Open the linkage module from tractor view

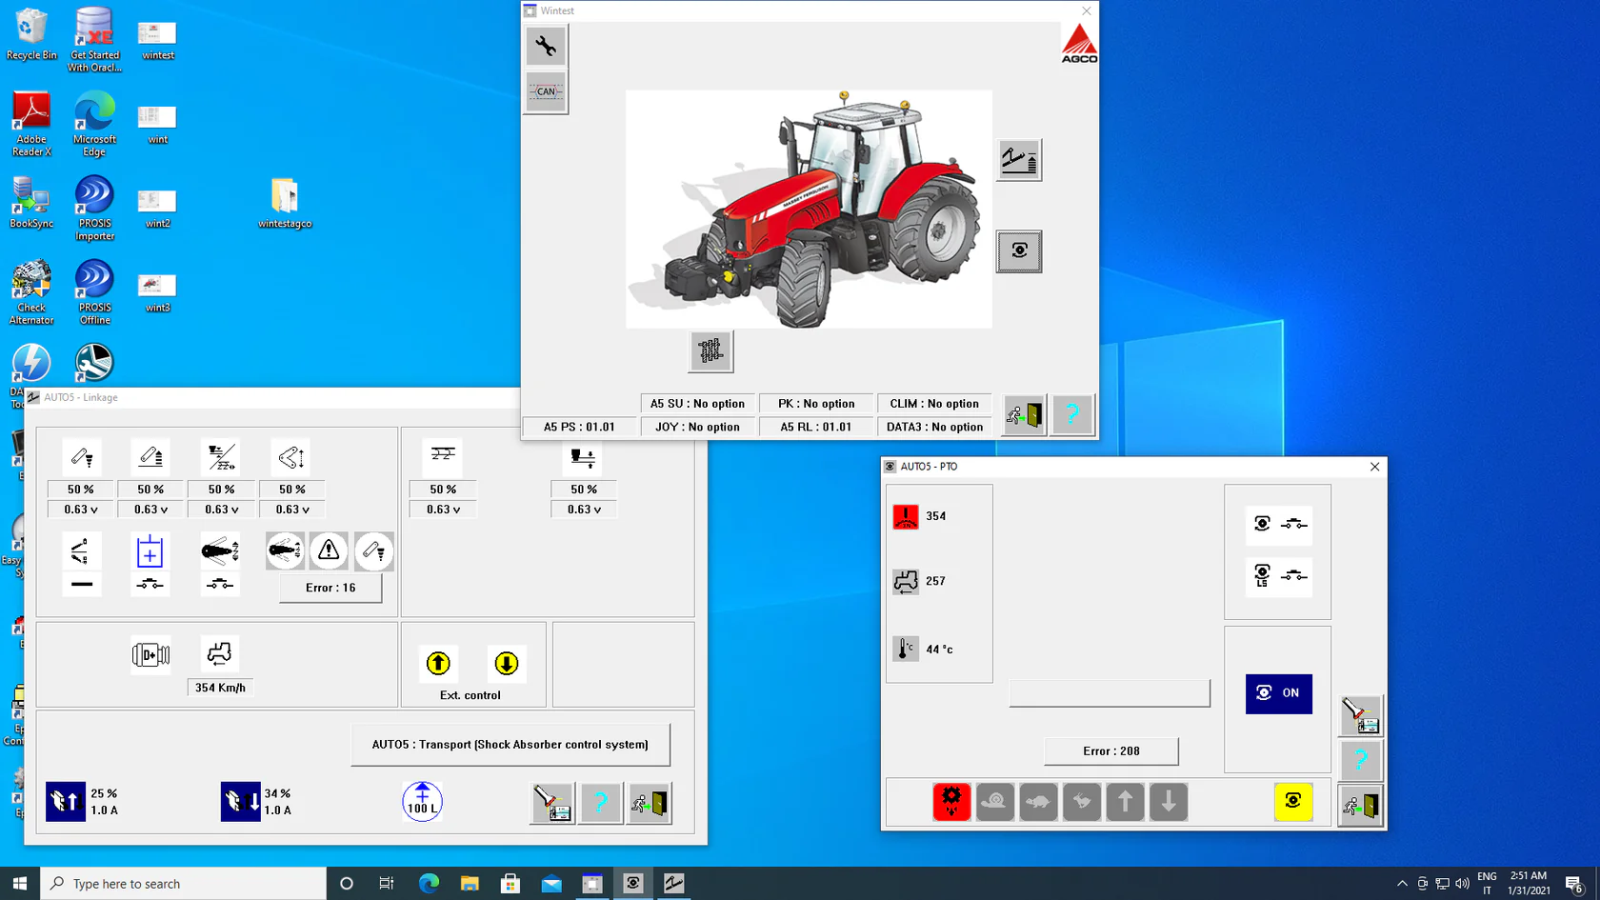click(x=1019, y=160)
